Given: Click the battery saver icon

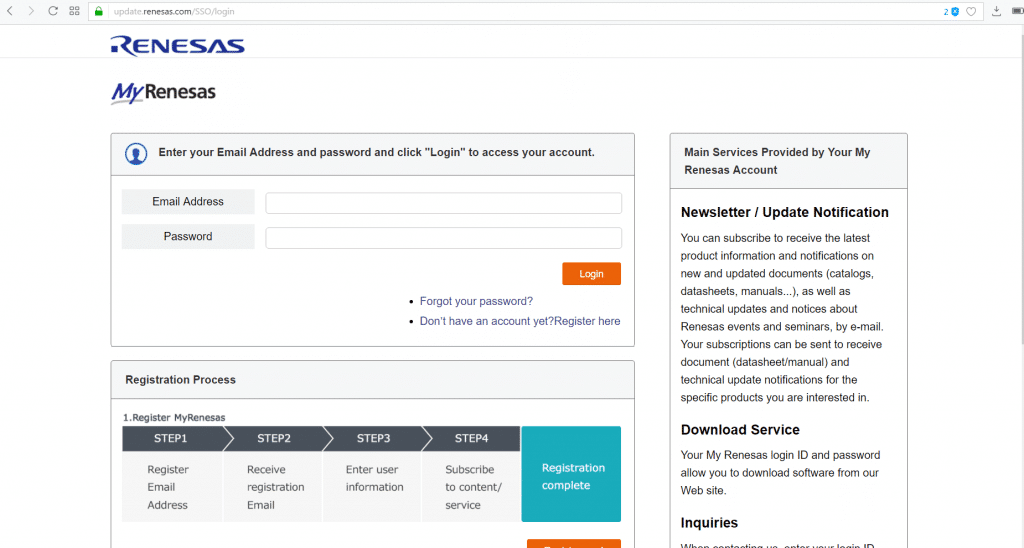Looking at the screenshot, I should pyautogui.click(x=1018, y=12).
